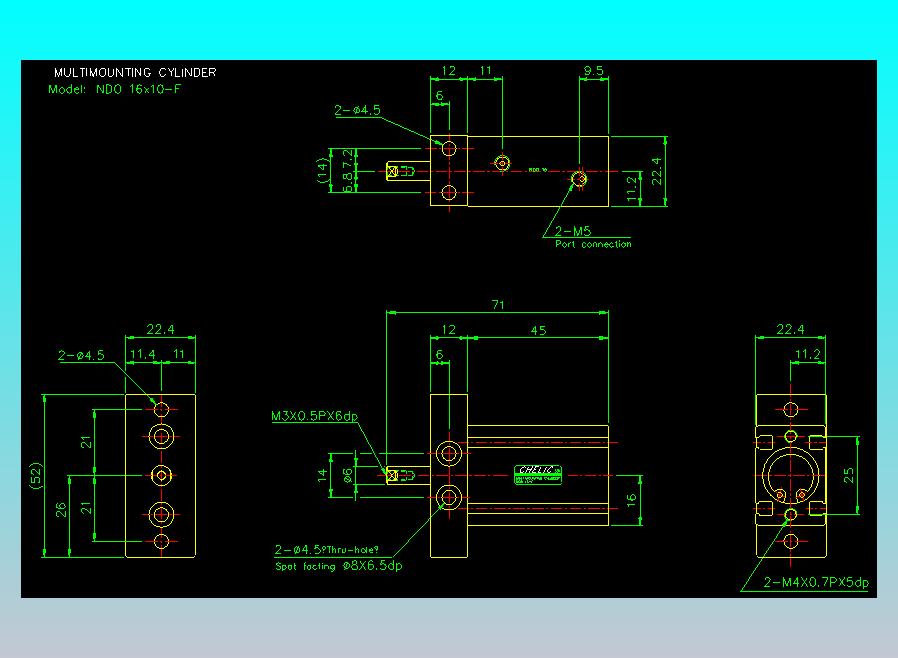Select the 2-ø4.5 label in left view
The width and height of the screenshot is (898, 658).
[81, 355]
